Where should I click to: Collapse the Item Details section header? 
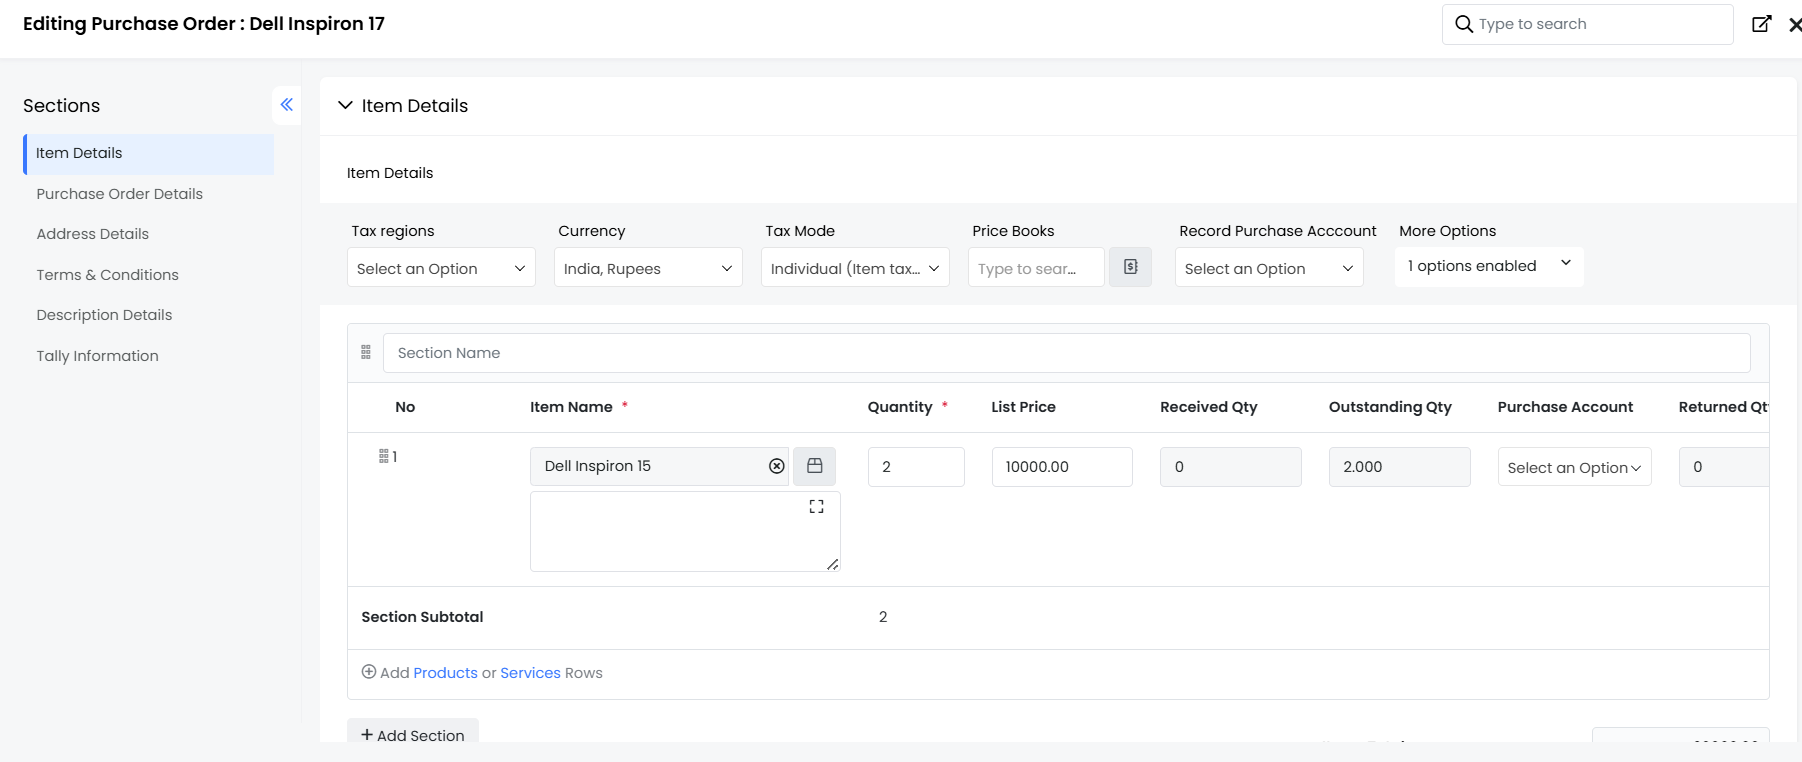pyautogui.click(x=346, y=106)
